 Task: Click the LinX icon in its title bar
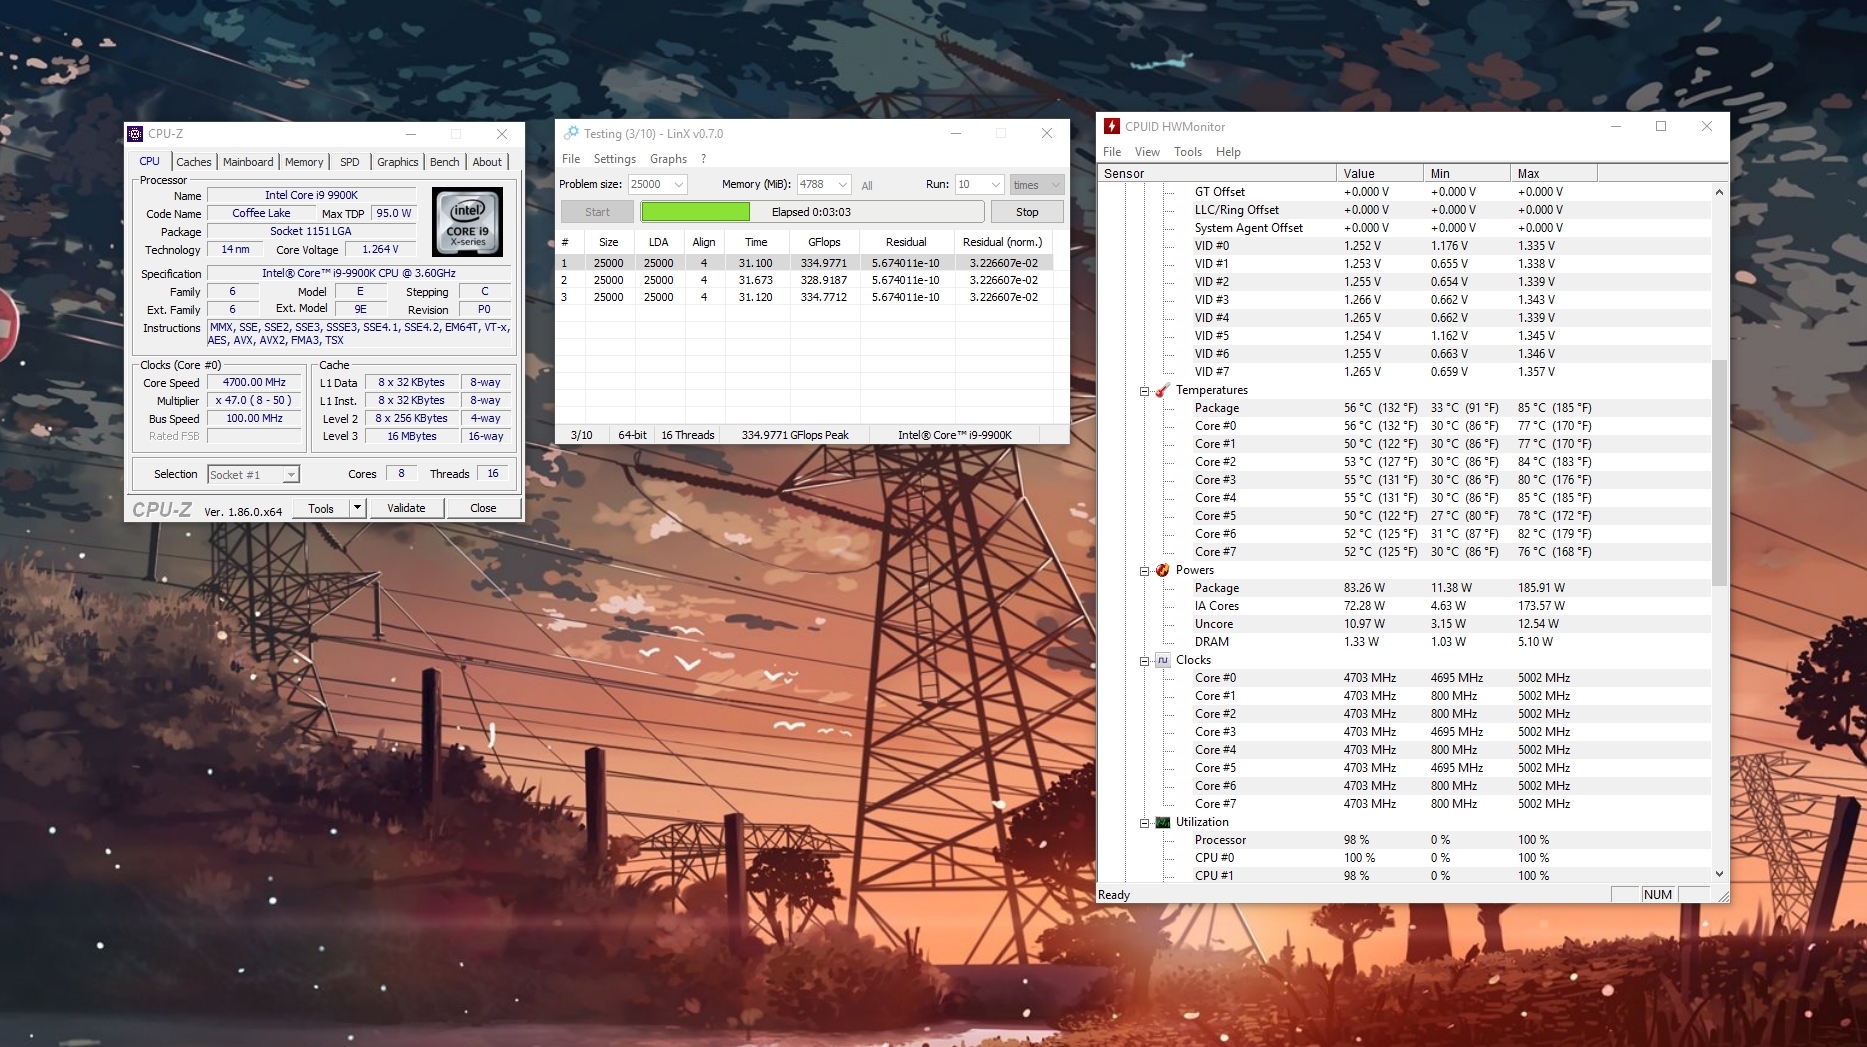pyautogui.click(x=571, y=133)
